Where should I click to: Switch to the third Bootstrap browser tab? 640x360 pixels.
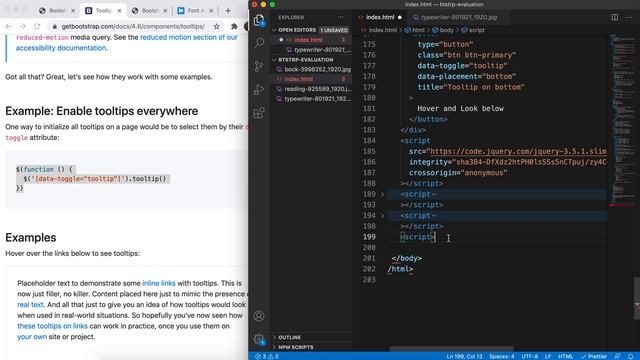coord(149,11)
